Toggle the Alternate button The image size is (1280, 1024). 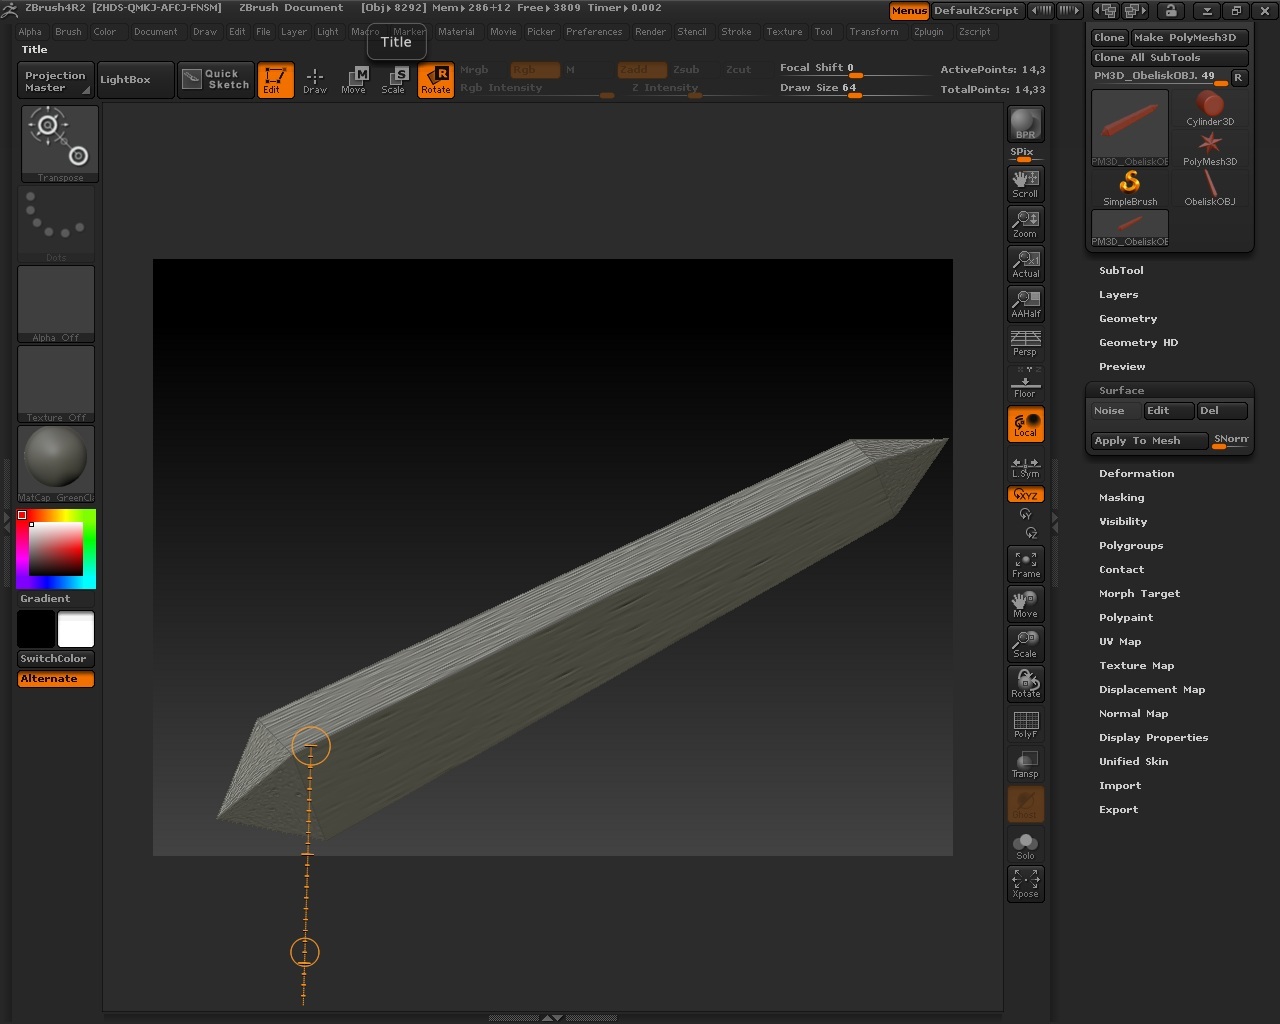tap(56, 679)
